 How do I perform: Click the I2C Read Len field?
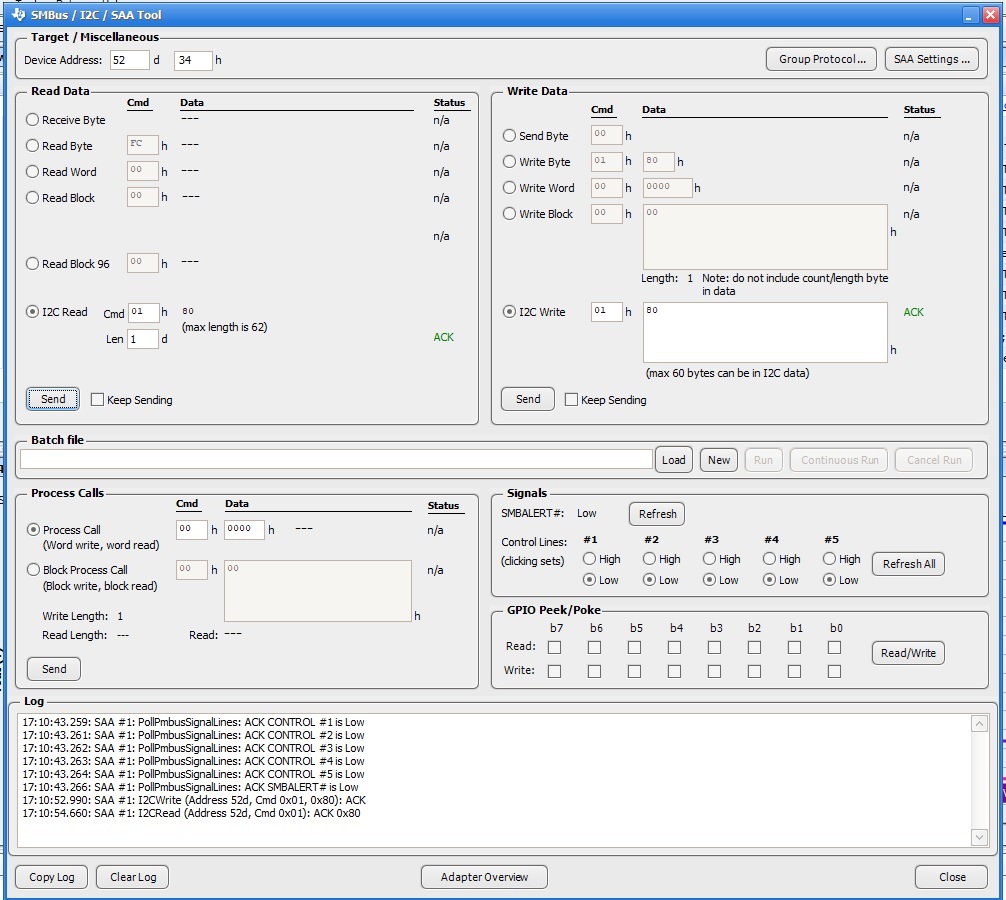click(143, 339)
